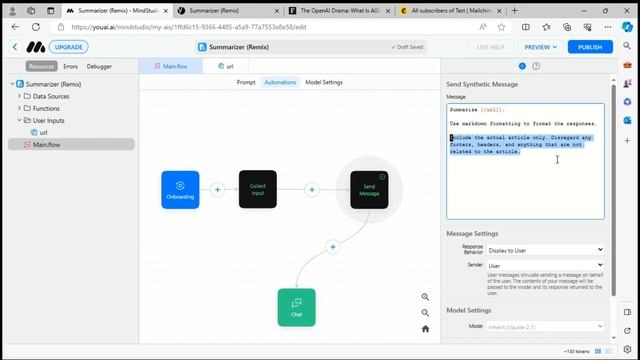Select the green Chat node
The height and width of the screenshot is (360, 640).
296,307
